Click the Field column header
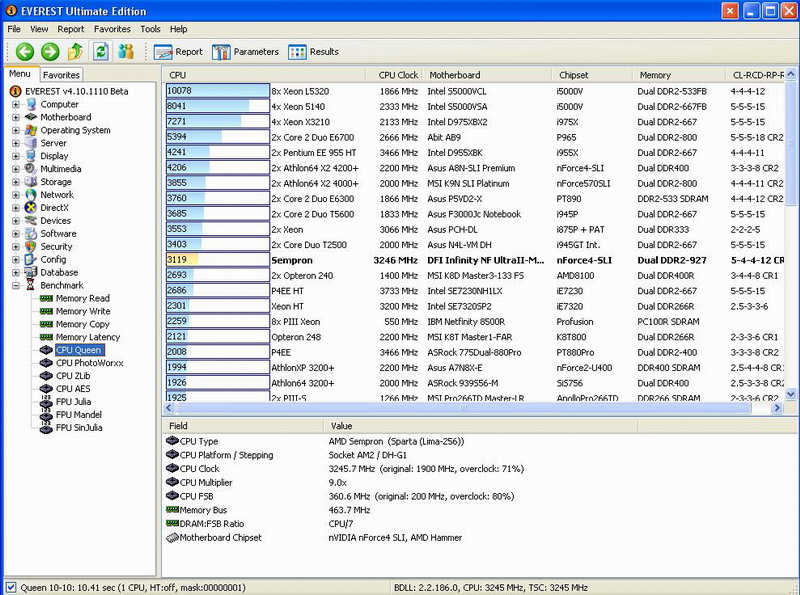The height and width of the screenshot is (595, 800). [243, 426]
